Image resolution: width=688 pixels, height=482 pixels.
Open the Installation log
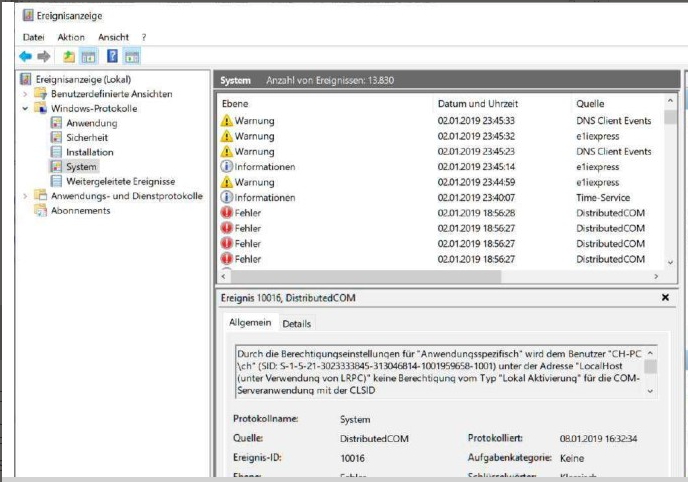point(90,152)
